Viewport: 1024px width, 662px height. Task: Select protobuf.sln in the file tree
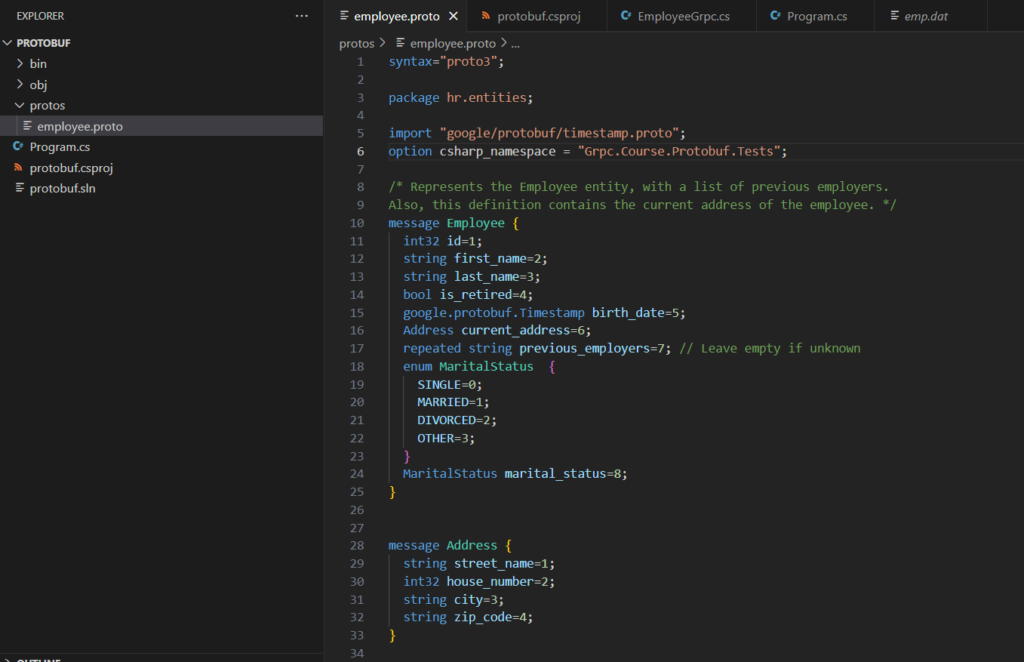click(x=63, y=189)
